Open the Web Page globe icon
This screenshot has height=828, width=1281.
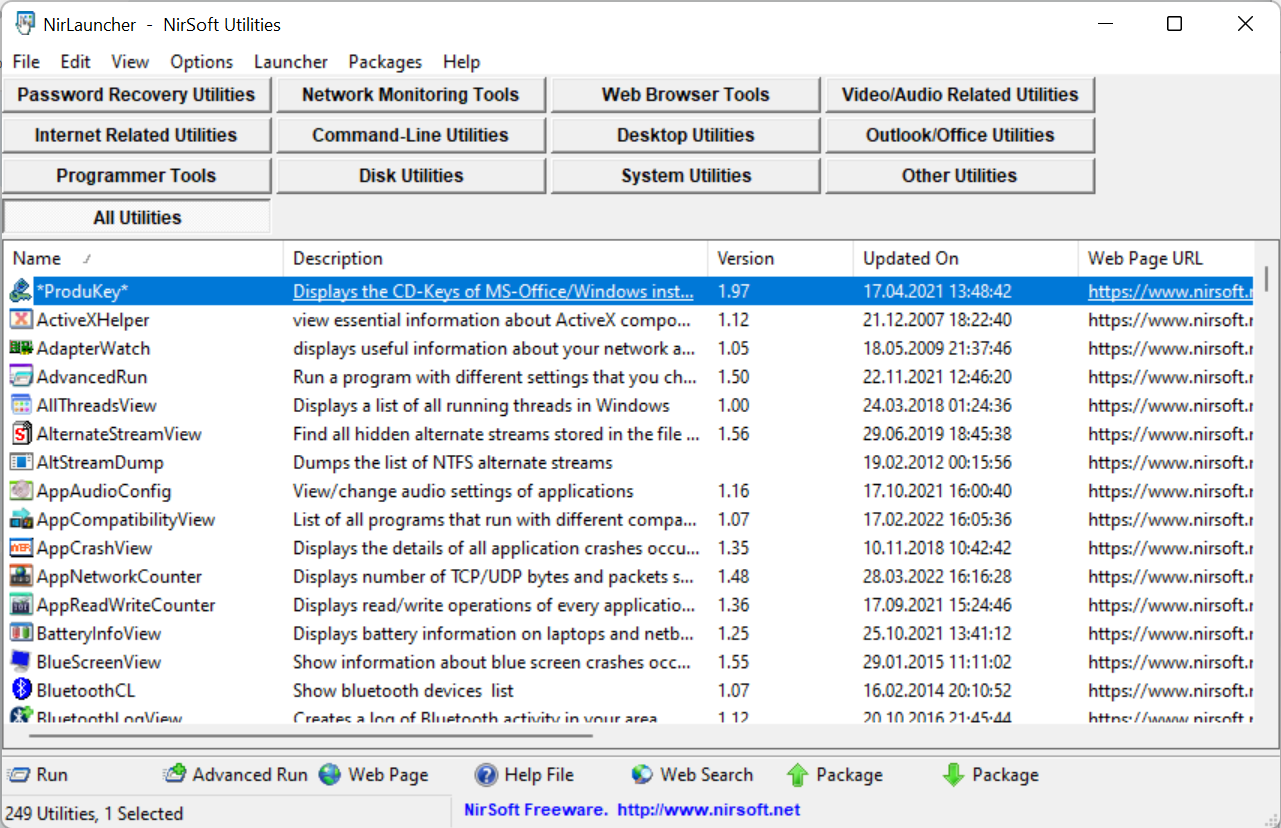[x=330, y=775]
